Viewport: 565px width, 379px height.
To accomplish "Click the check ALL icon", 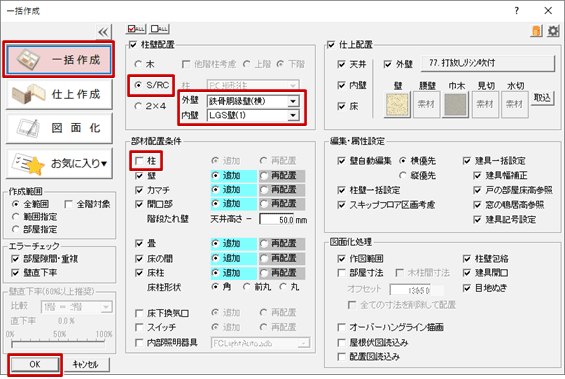I will tap(136, 29).
